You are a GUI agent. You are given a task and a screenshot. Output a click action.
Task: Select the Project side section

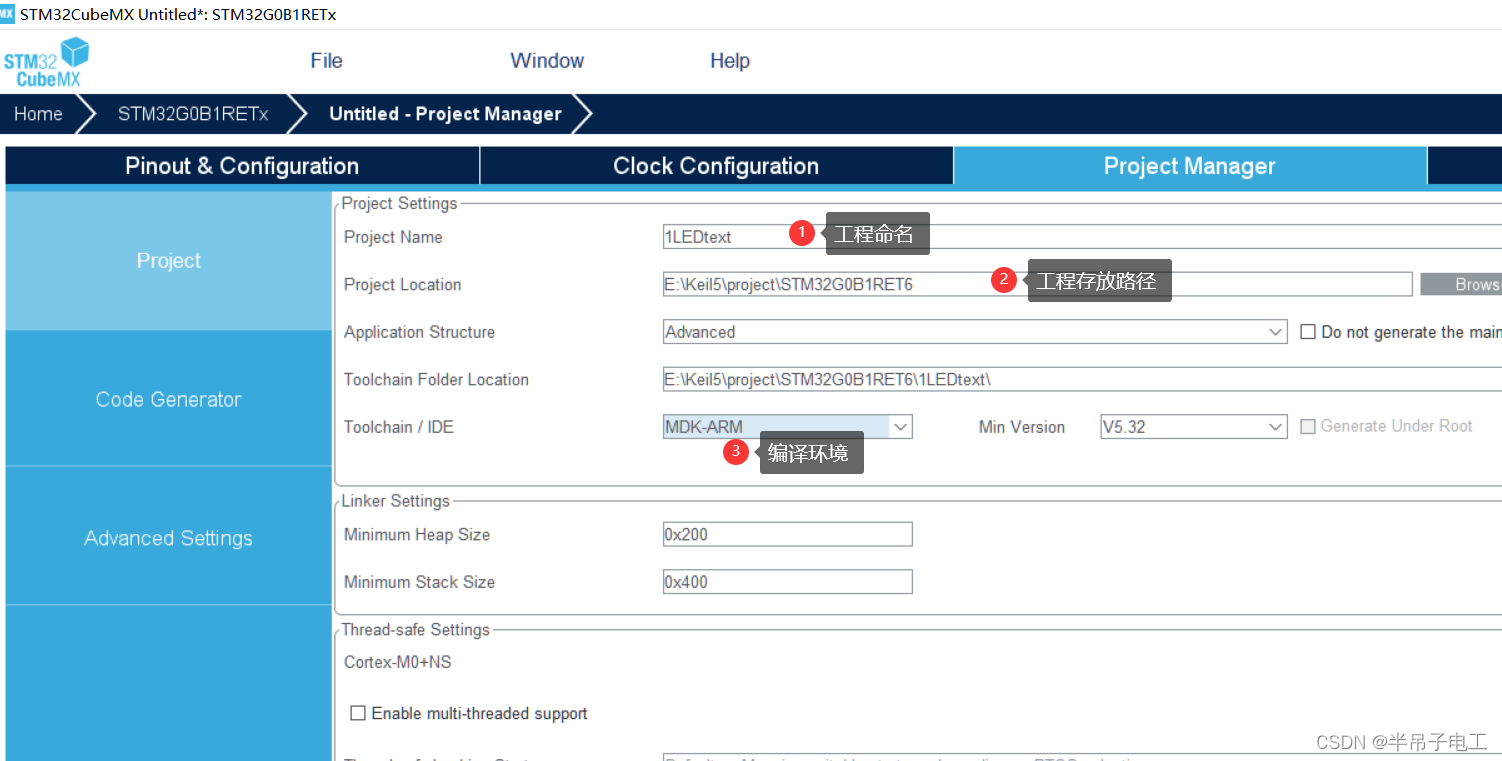(168, 261)
